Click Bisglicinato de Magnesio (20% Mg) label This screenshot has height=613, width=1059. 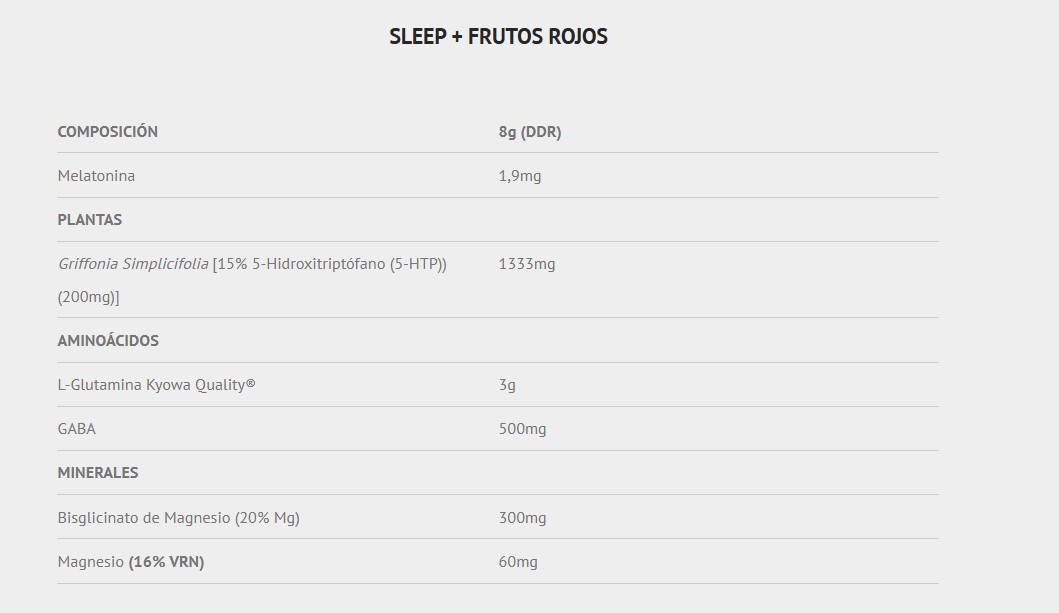pyautogui.click(x=179, y=518)
